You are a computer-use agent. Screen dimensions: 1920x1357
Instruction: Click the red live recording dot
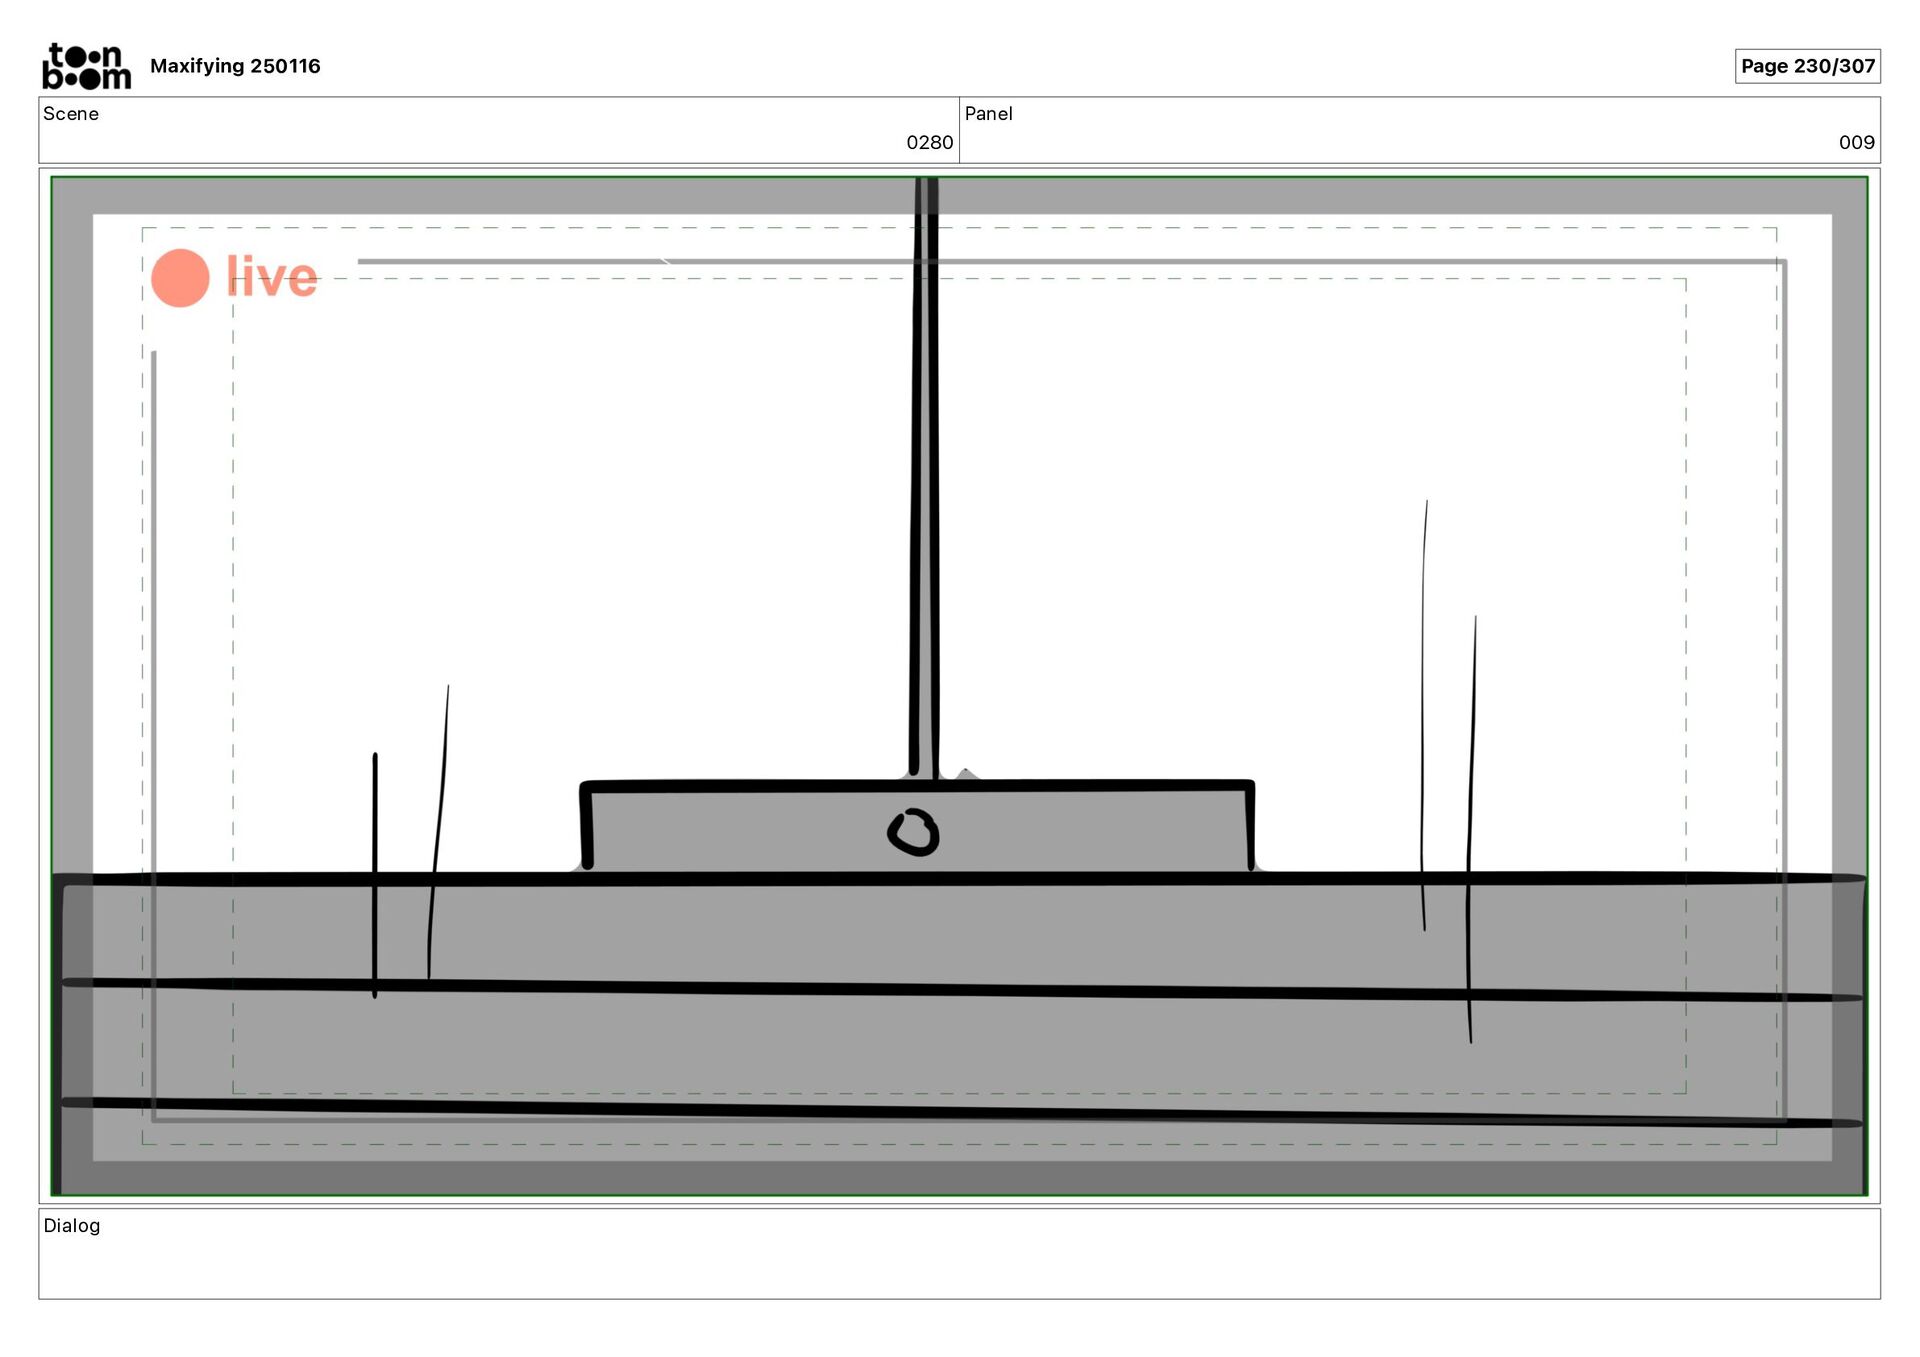pyautogui.click(x=180, y=278)
